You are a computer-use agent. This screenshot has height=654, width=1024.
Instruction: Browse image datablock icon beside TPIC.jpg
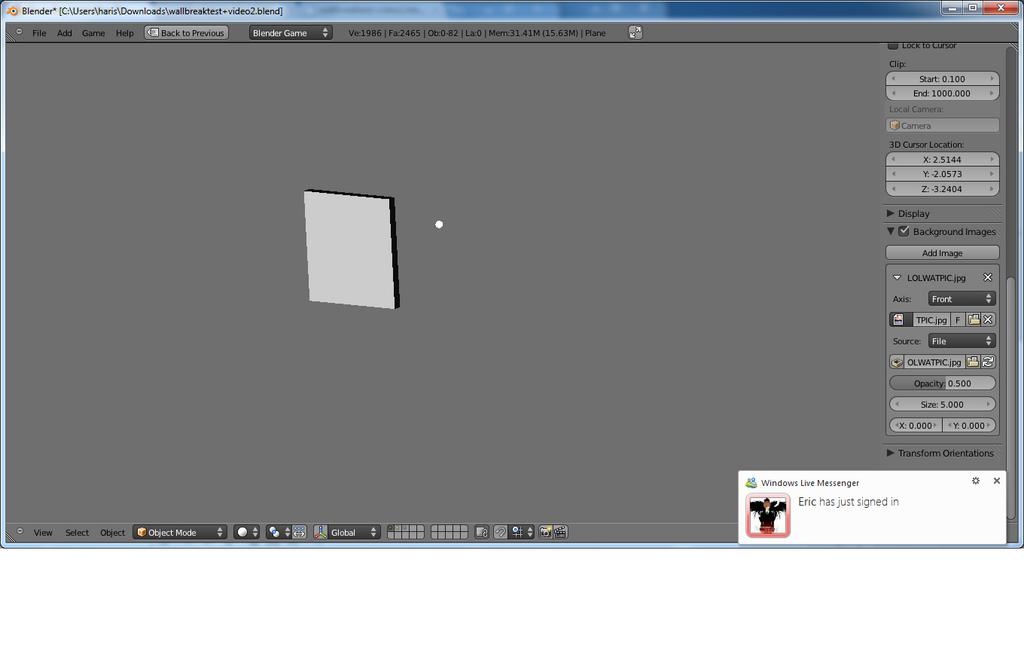tap(899, 319)
